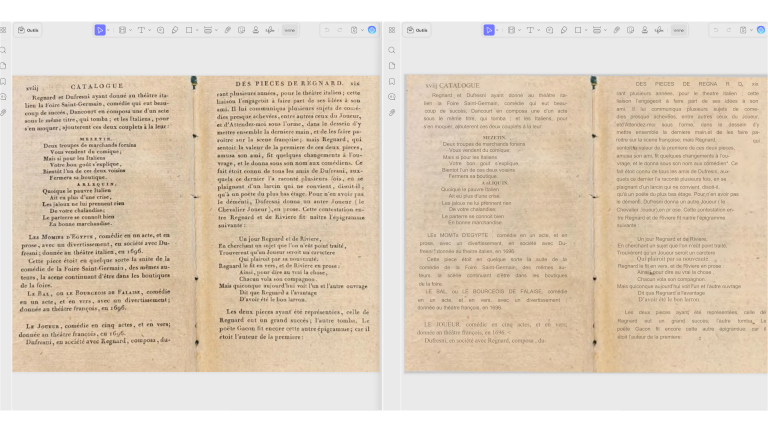Pick the pencil drawing tool in the right window
768x432 pixels.
click(x=564, y=30)
